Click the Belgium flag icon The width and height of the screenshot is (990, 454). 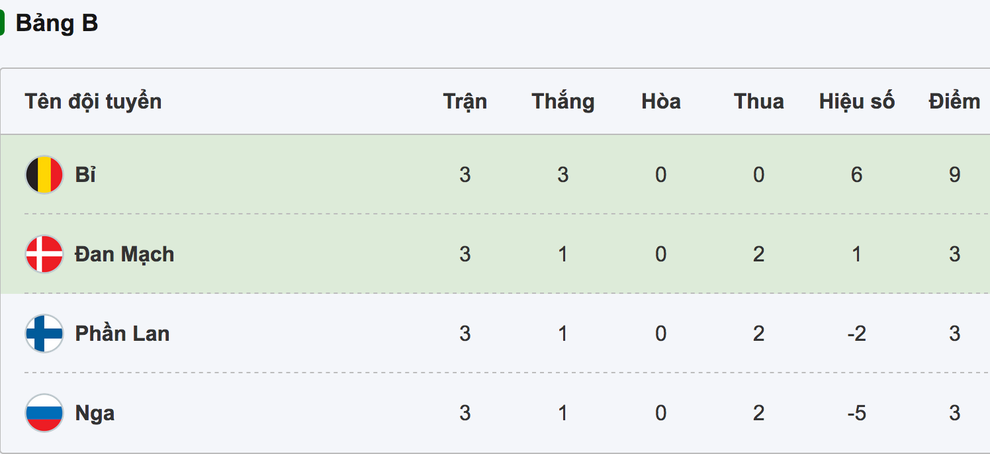tap(44, 175)
